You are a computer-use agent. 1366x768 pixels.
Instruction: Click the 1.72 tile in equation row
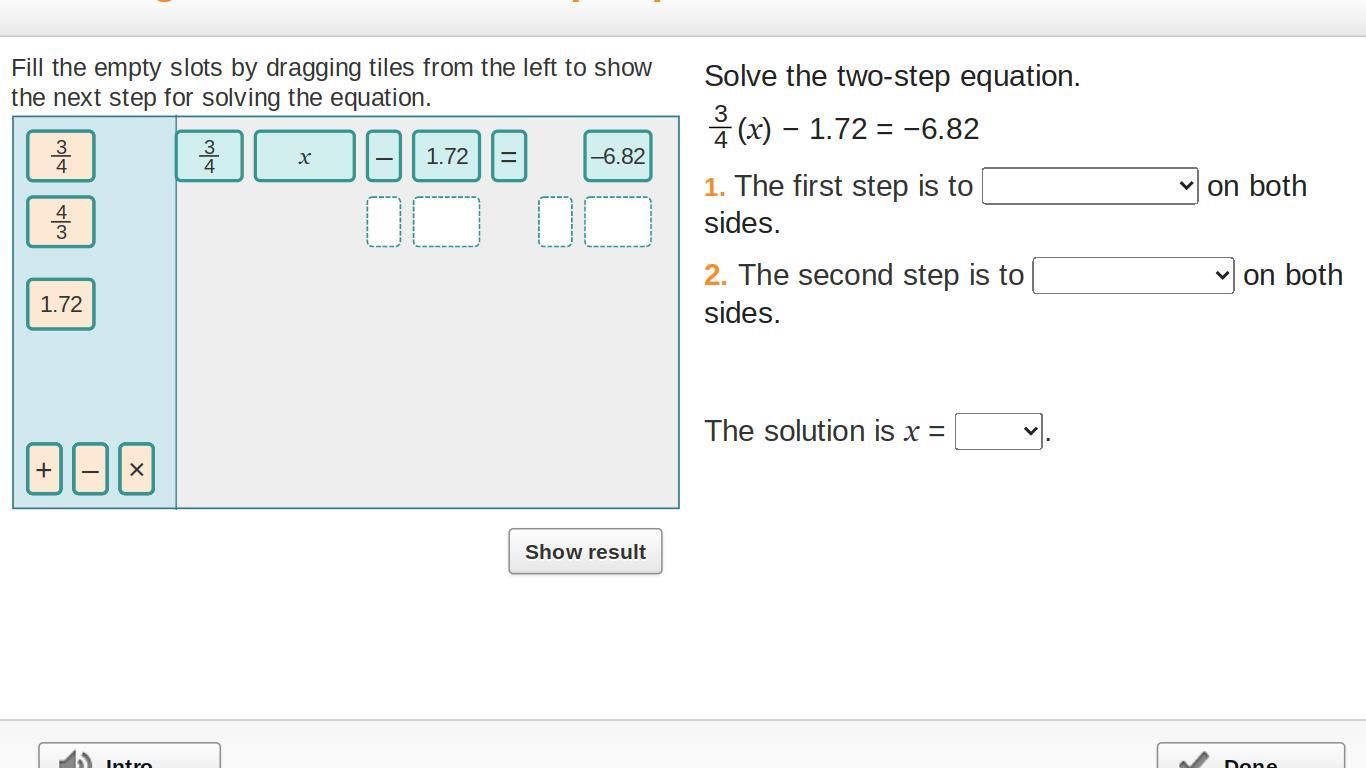pos(446,157)
